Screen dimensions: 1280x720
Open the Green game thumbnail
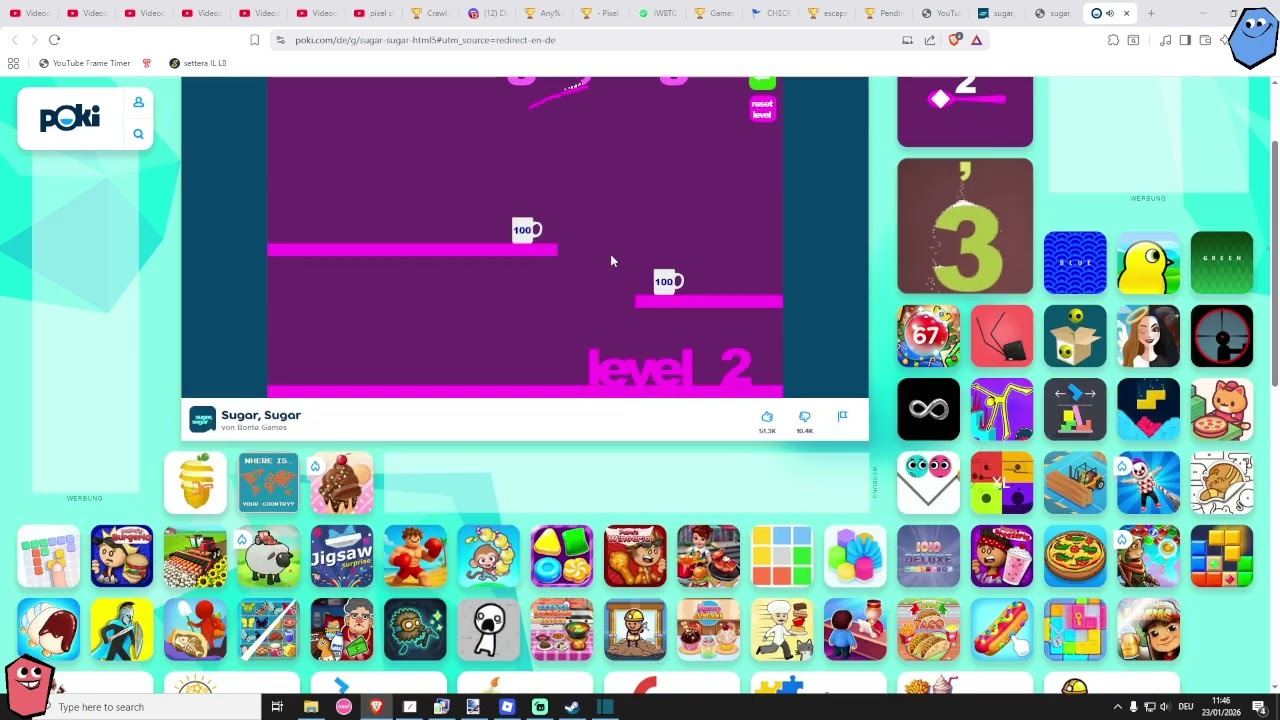1222,263
